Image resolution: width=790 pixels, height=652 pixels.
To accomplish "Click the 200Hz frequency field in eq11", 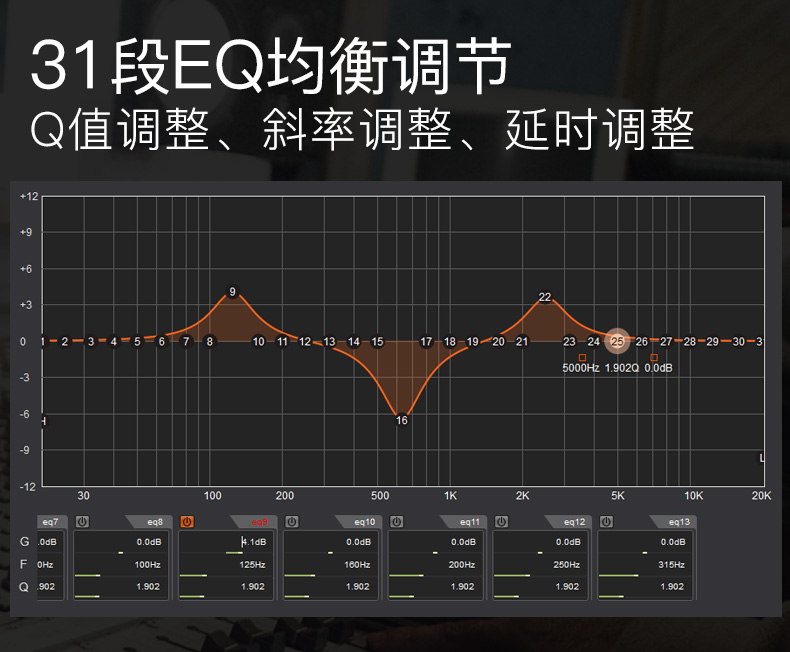I will coord(462,565).
